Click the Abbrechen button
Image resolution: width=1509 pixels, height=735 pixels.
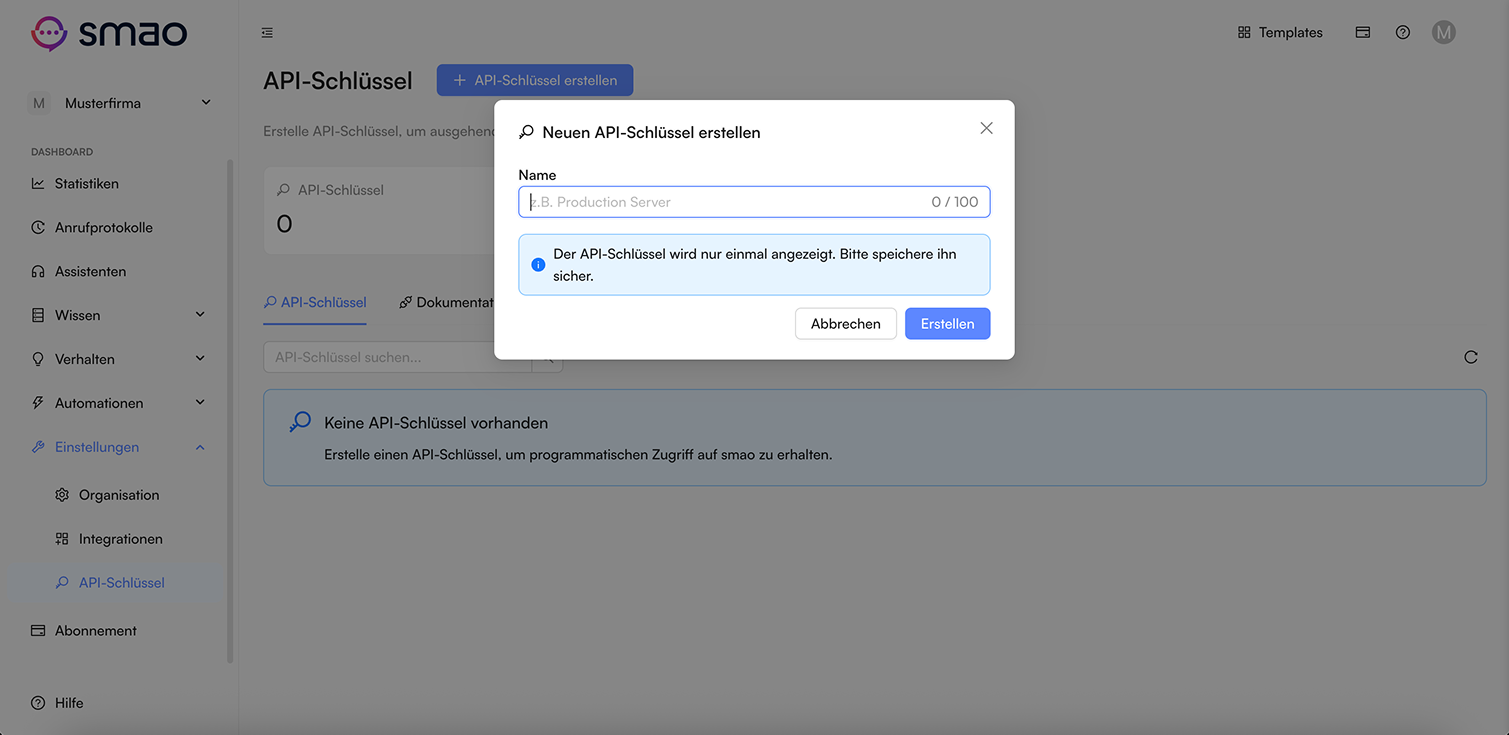846,324
